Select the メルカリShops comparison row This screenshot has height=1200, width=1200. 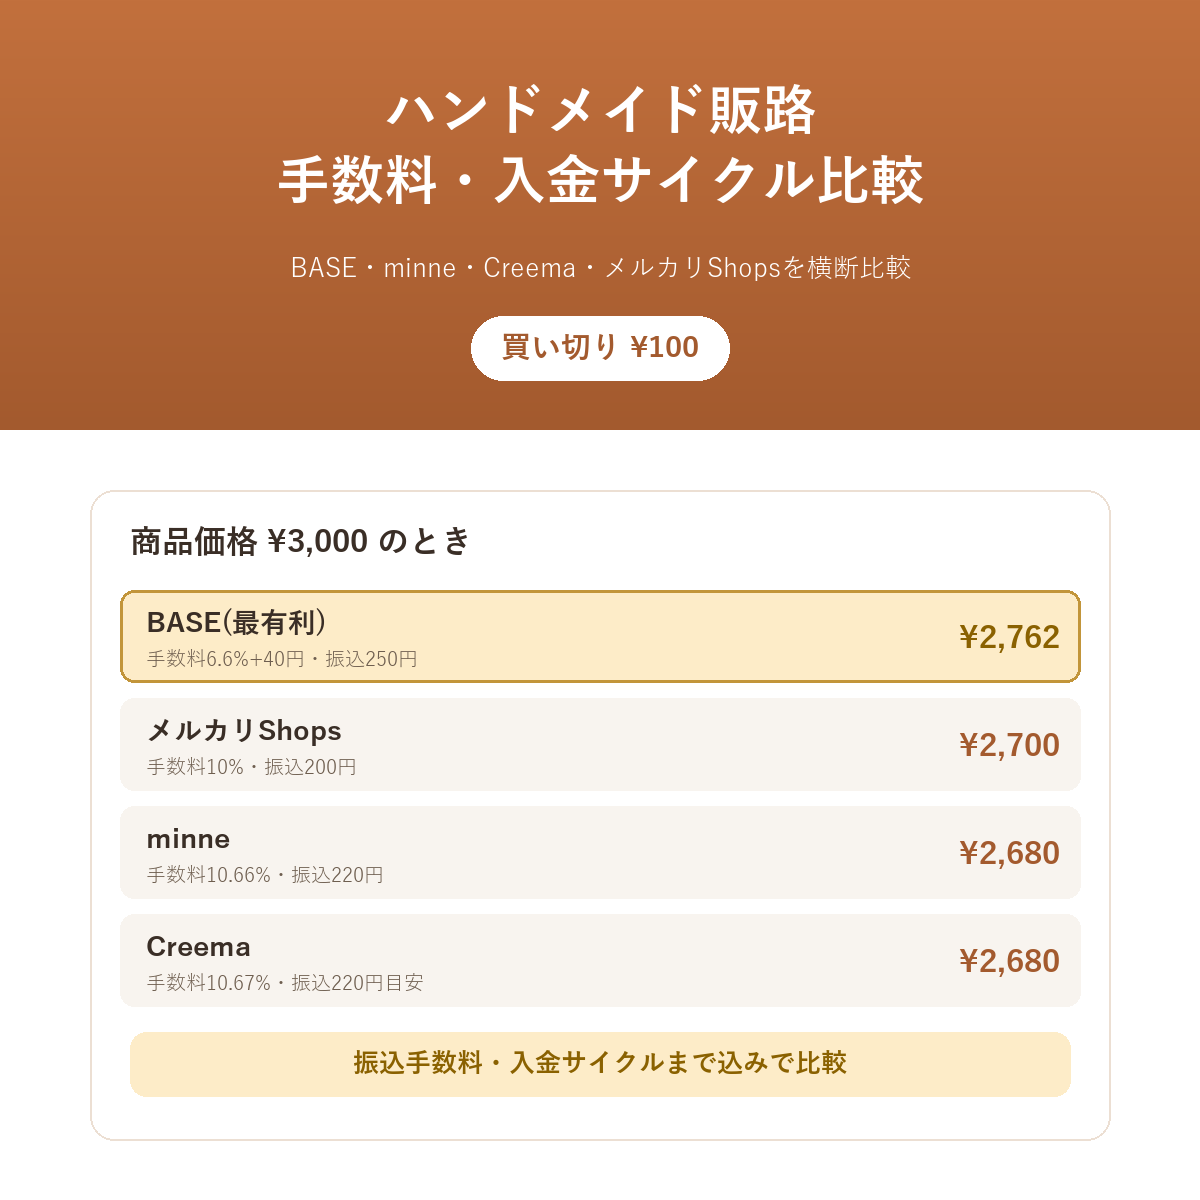point(600,745)
